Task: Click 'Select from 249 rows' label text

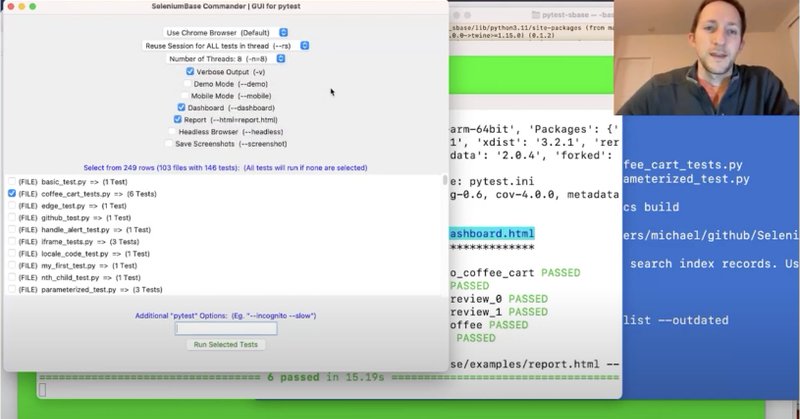Action: pos(226,167)
